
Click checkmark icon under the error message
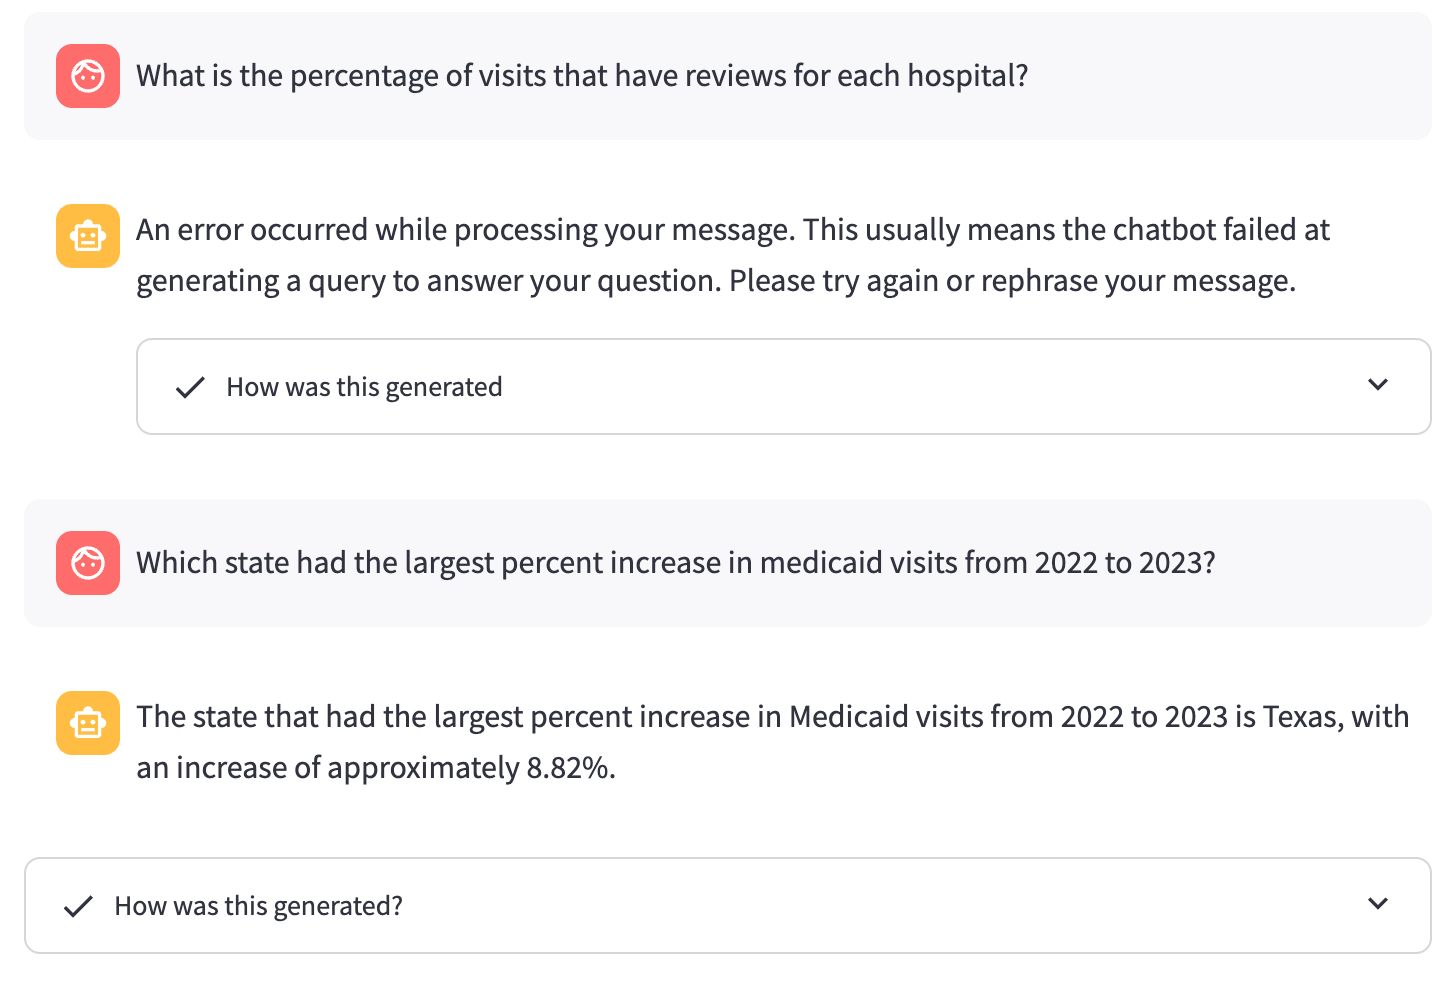click(190, 387)
